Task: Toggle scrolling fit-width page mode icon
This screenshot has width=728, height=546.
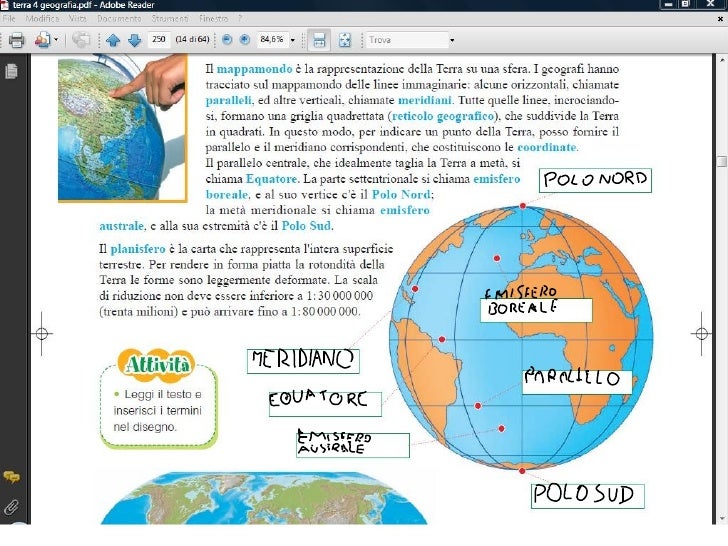Action: click(x=319, y=40)
